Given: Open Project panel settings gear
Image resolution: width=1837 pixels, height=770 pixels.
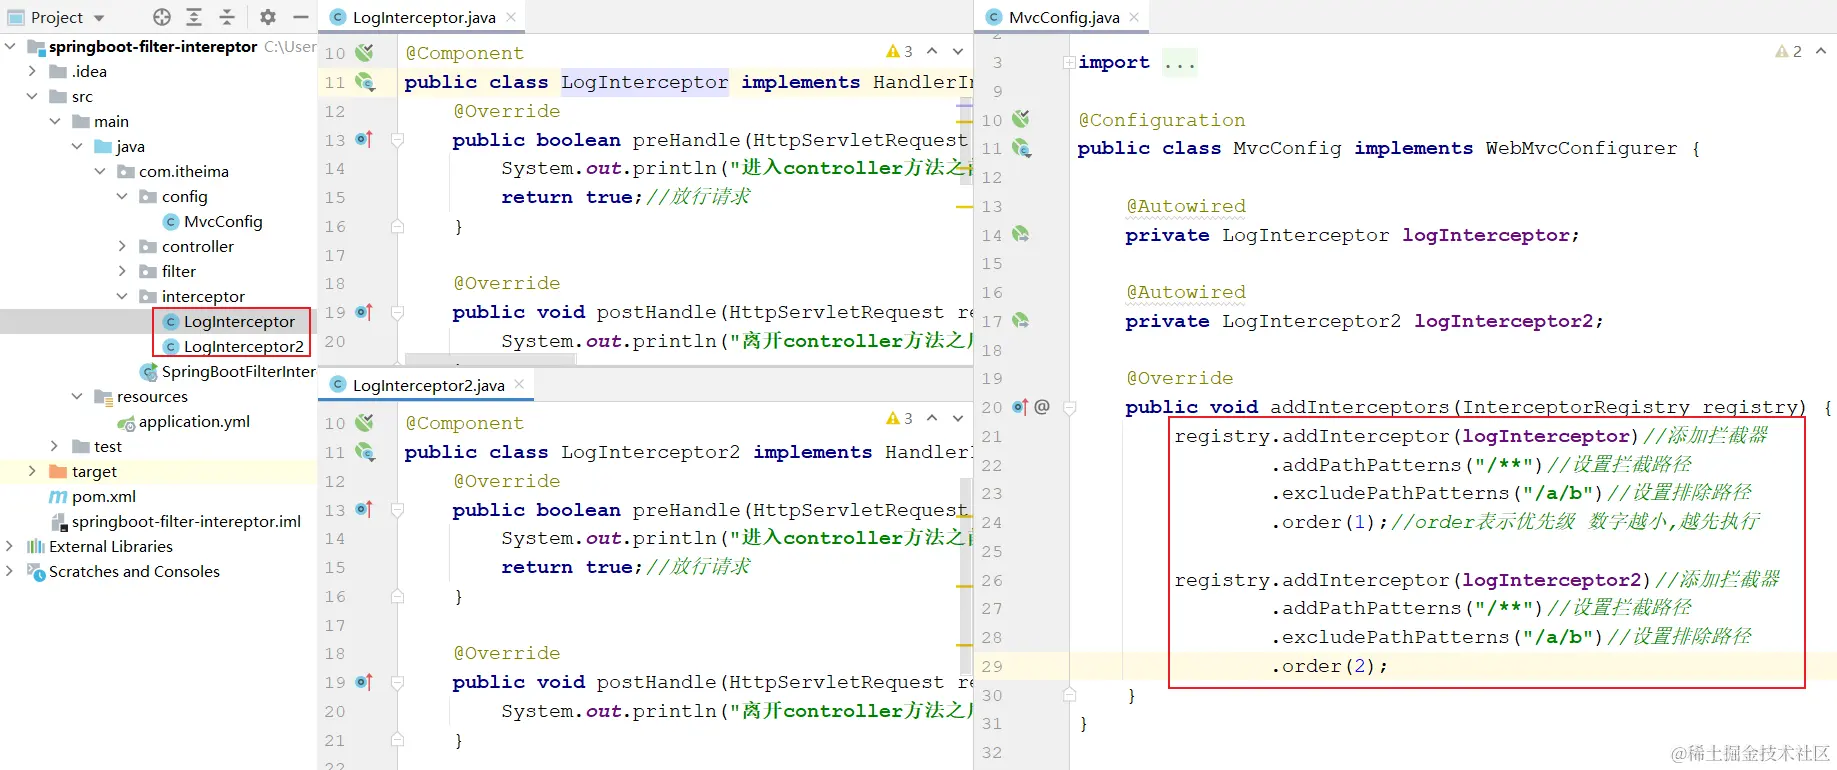Looking at the screenshot, I should 268,17.
